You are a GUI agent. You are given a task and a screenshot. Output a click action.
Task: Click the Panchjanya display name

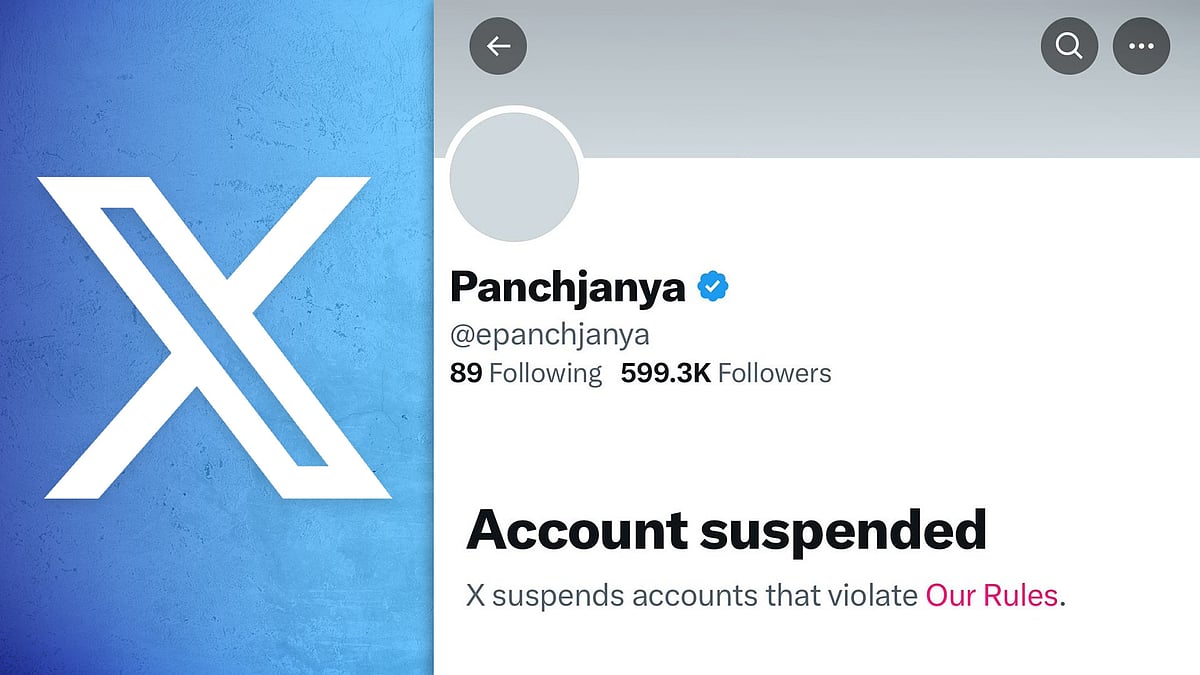tap(567, 287)
